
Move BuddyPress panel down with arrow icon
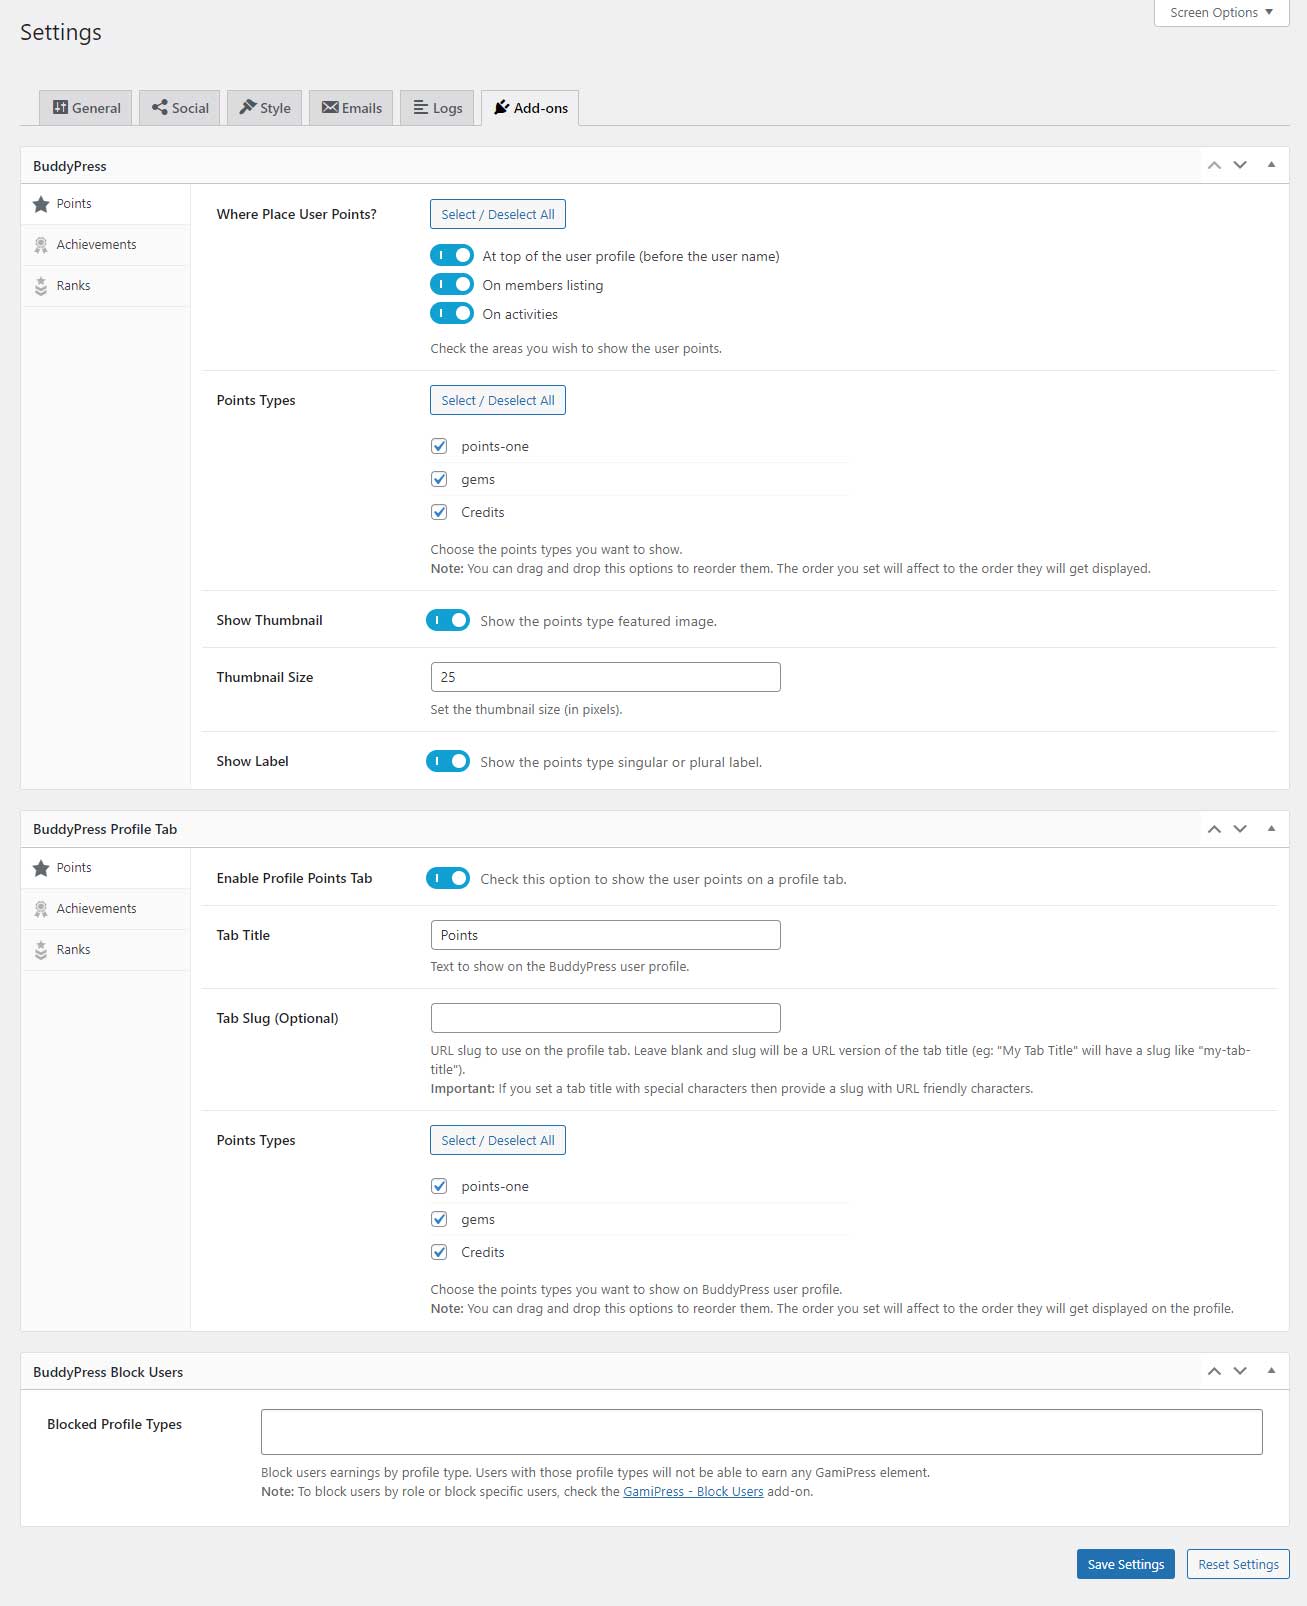coord(1240,165)
